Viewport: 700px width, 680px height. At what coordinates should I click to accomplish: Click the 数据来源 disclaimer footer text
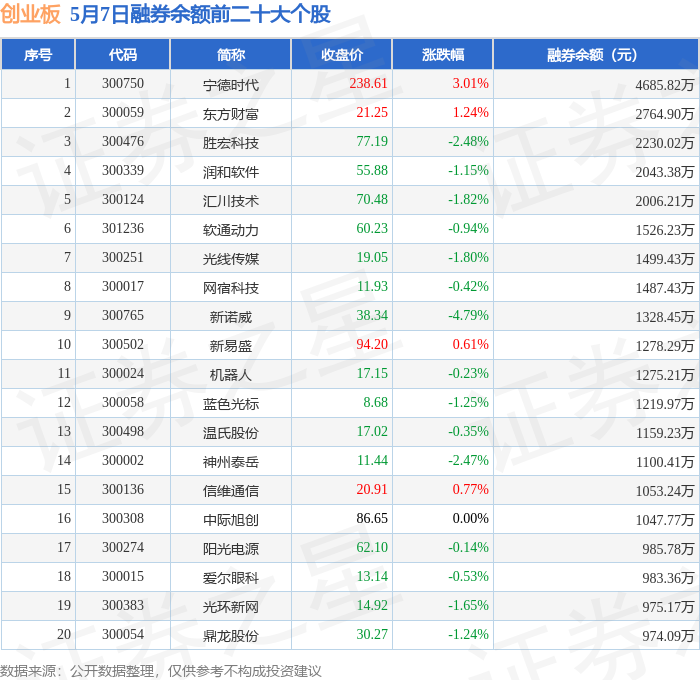pos(161,672)
